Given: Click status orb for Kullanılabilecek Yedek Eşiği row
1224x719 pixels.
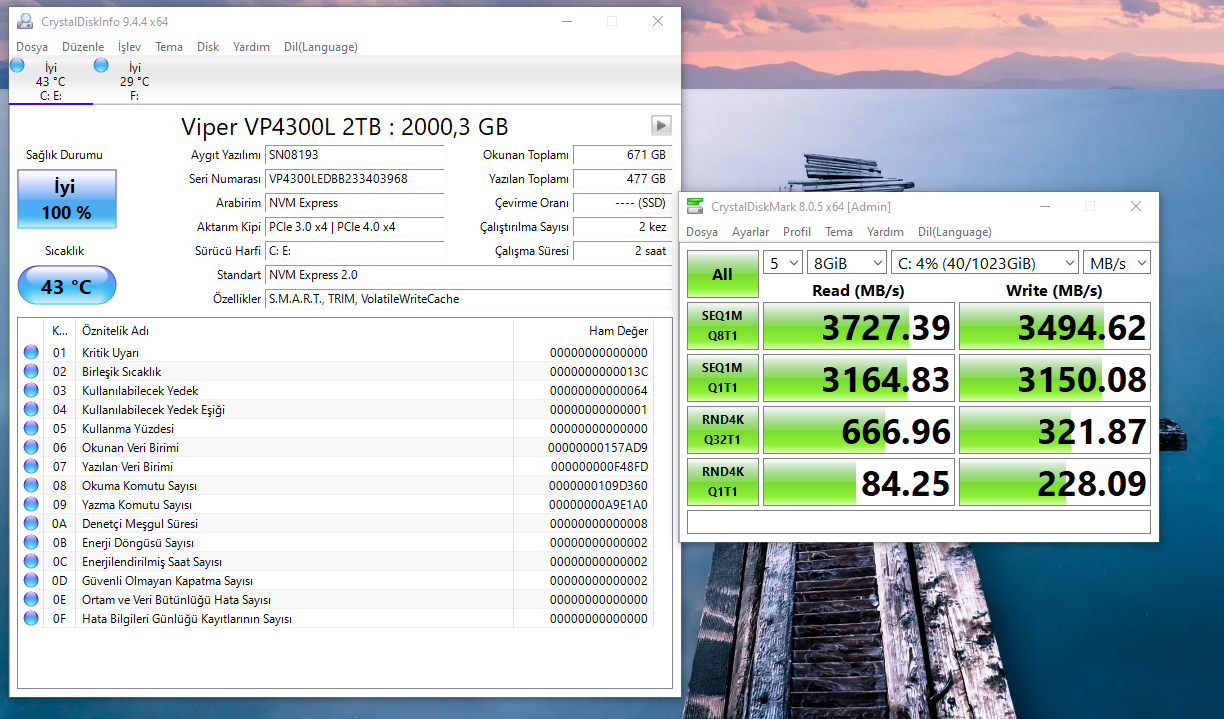Looking at the screenshot, I should (x=31, y=409).
